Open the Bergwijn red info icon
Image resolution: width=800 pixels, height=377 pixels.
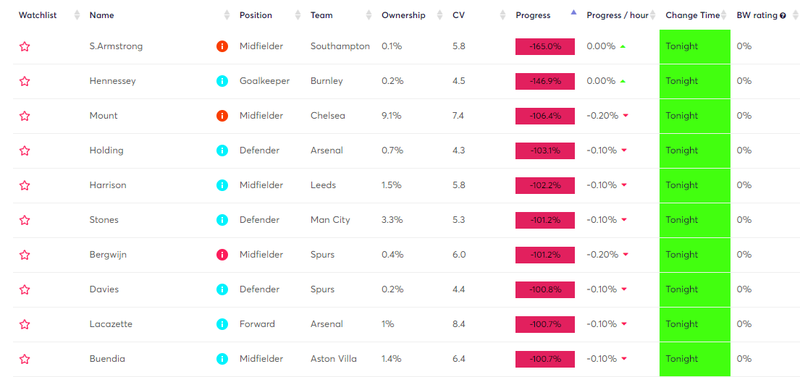tap(222, 255)
